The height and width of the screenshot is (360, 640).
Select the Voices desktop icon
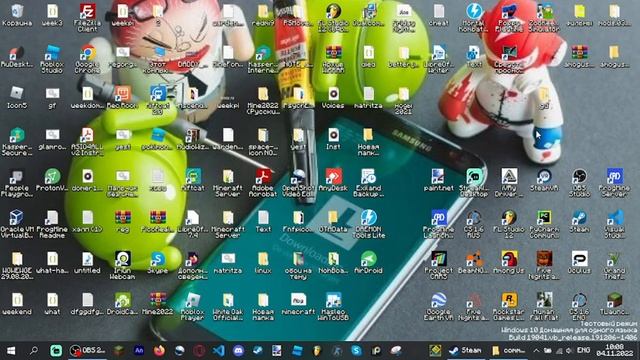[333, 98]
